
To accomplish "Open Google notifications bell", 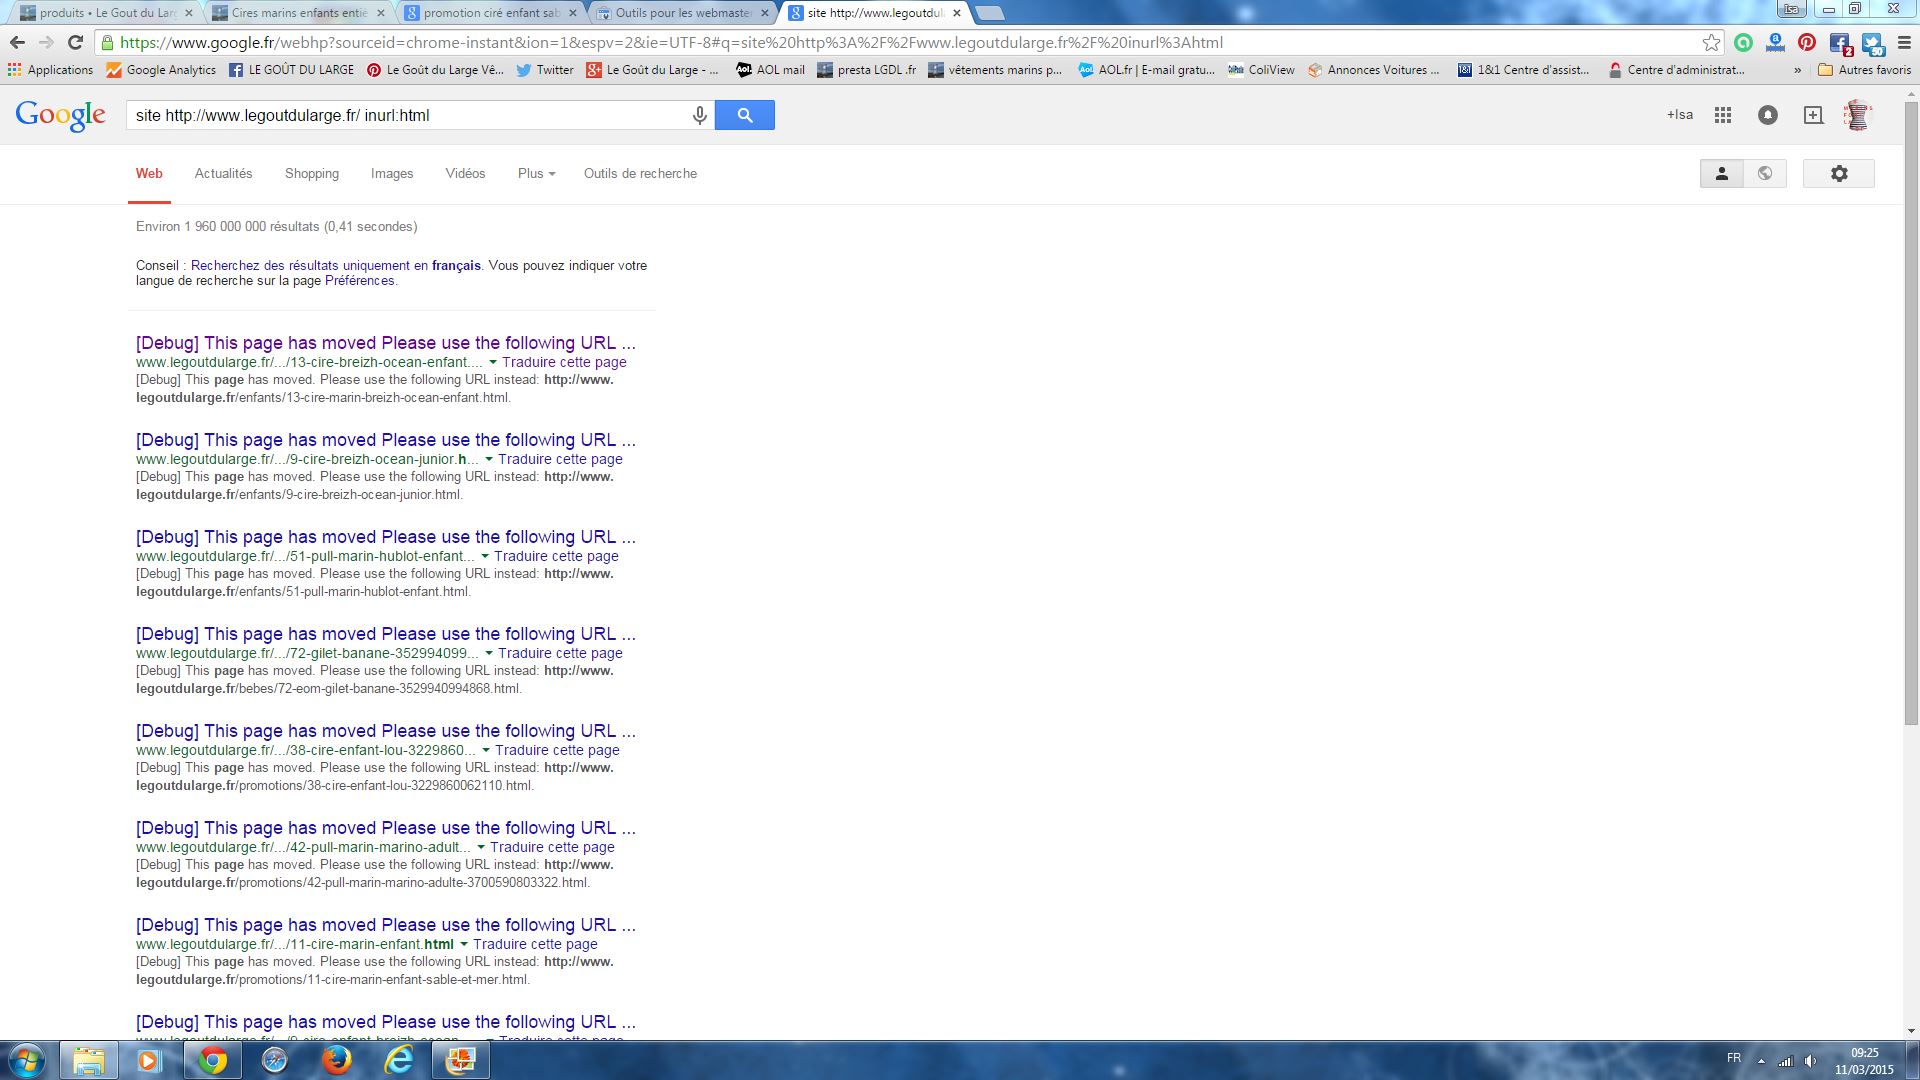I will 1768,115.
